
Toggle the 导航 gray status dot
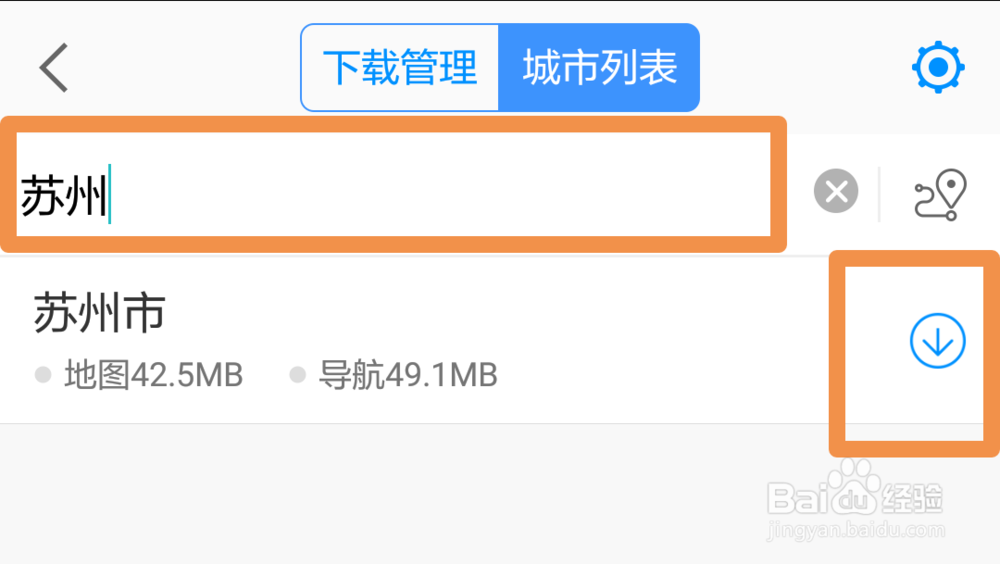tap(297, 375)
